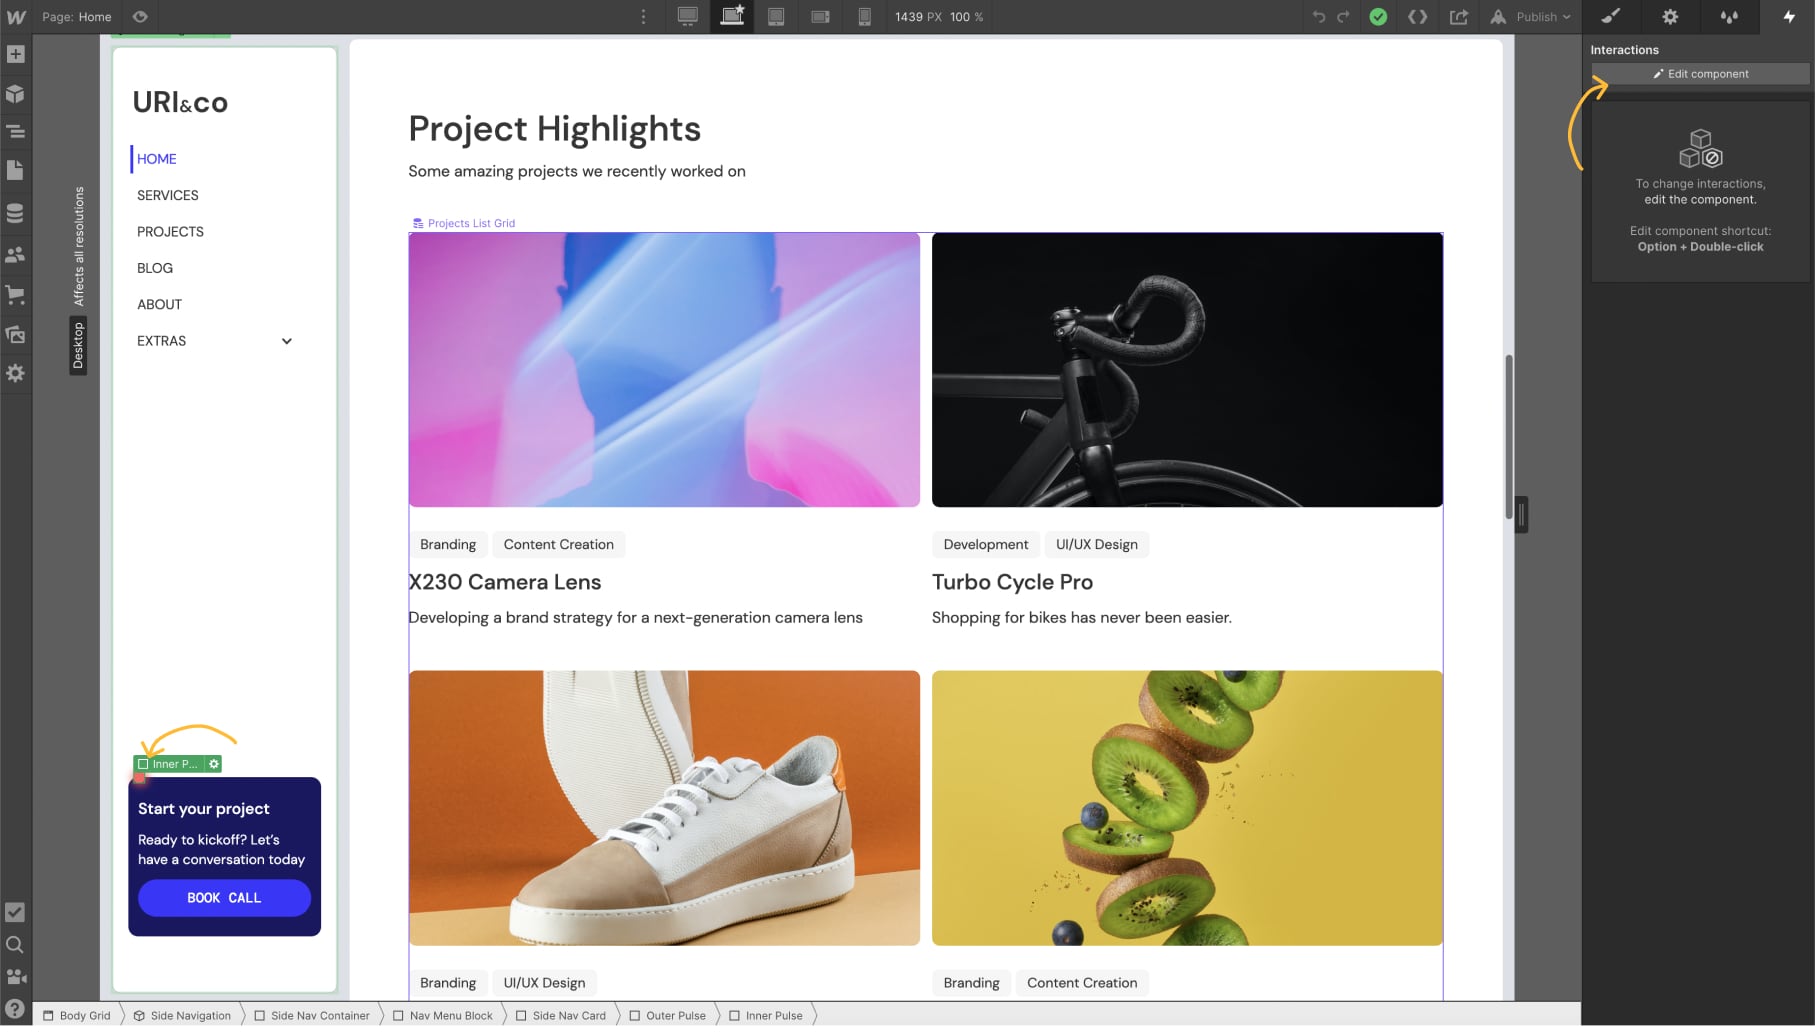Open the three-dot breakpoints menu
This screenshot has width=1815, height=1033.
(643, 17)
